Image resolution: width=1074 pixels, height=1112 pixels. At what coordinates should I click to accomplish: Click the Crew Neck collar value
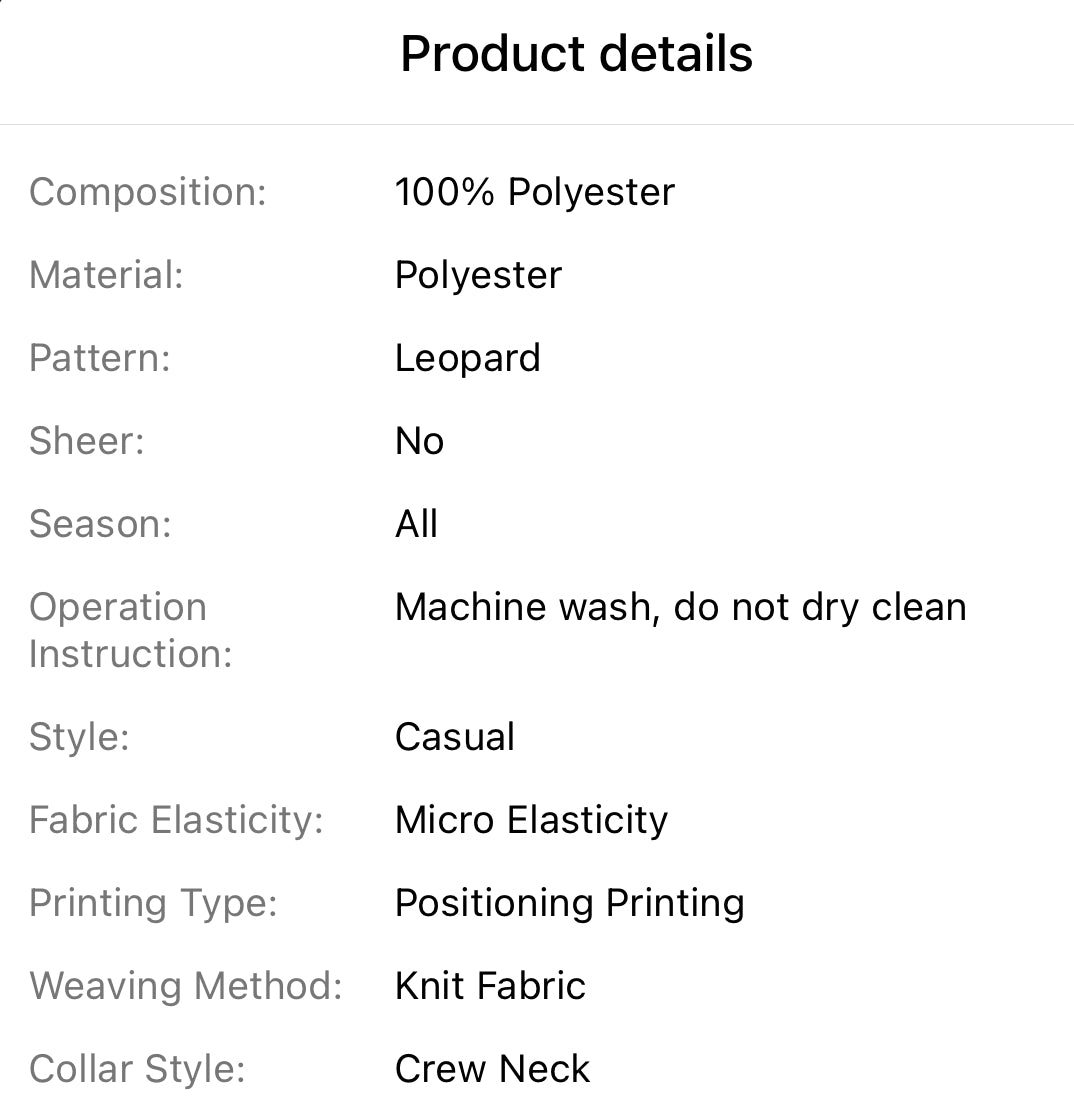[x=492, y=1069]
